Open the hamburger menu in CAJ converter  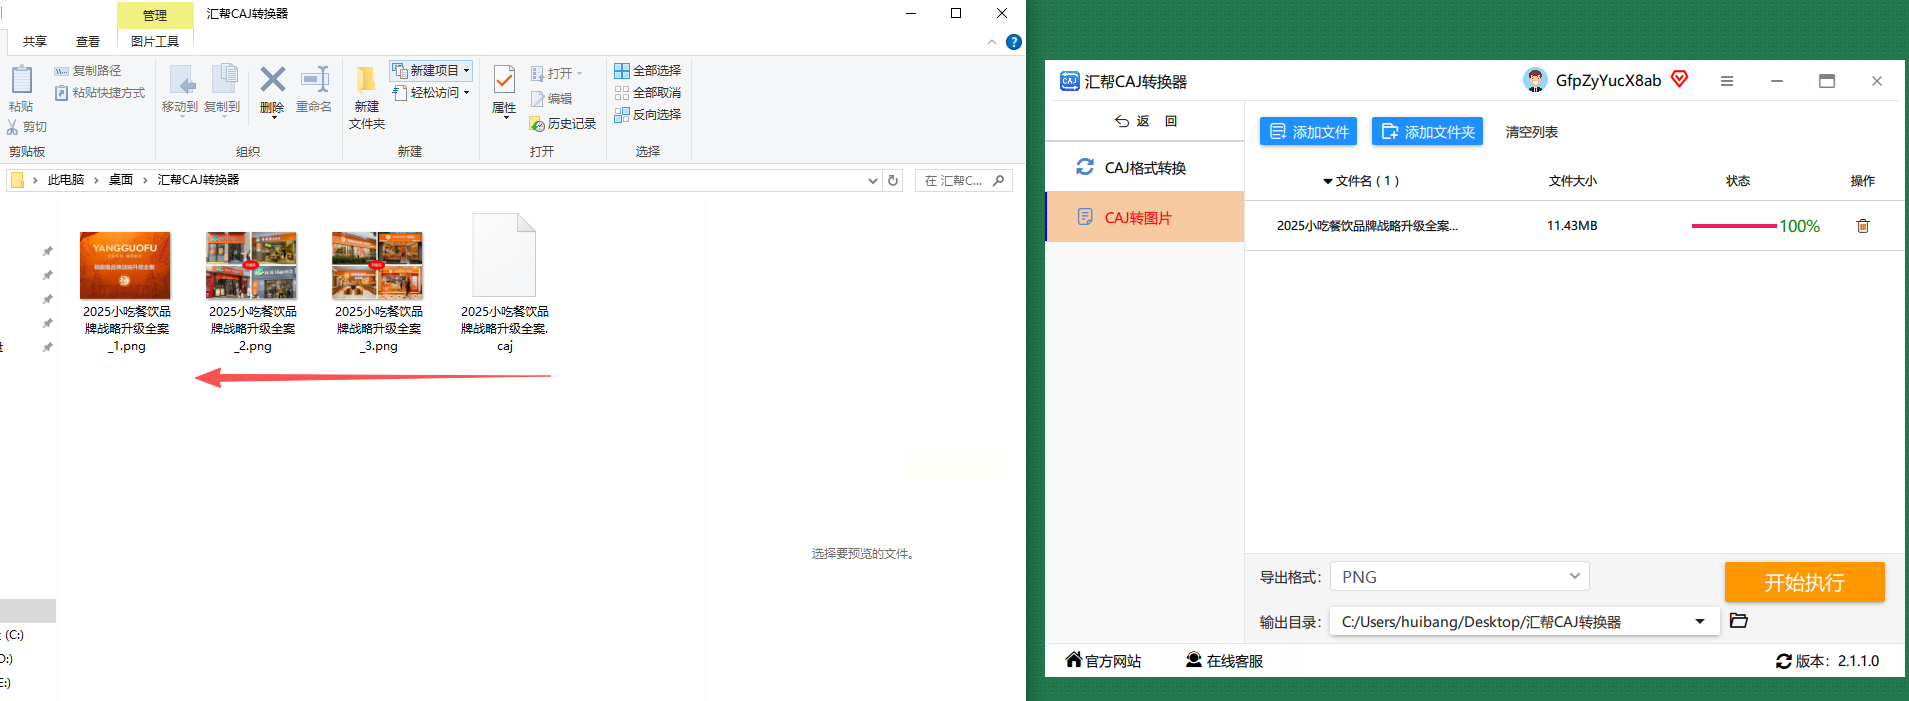coord(1727,81)
